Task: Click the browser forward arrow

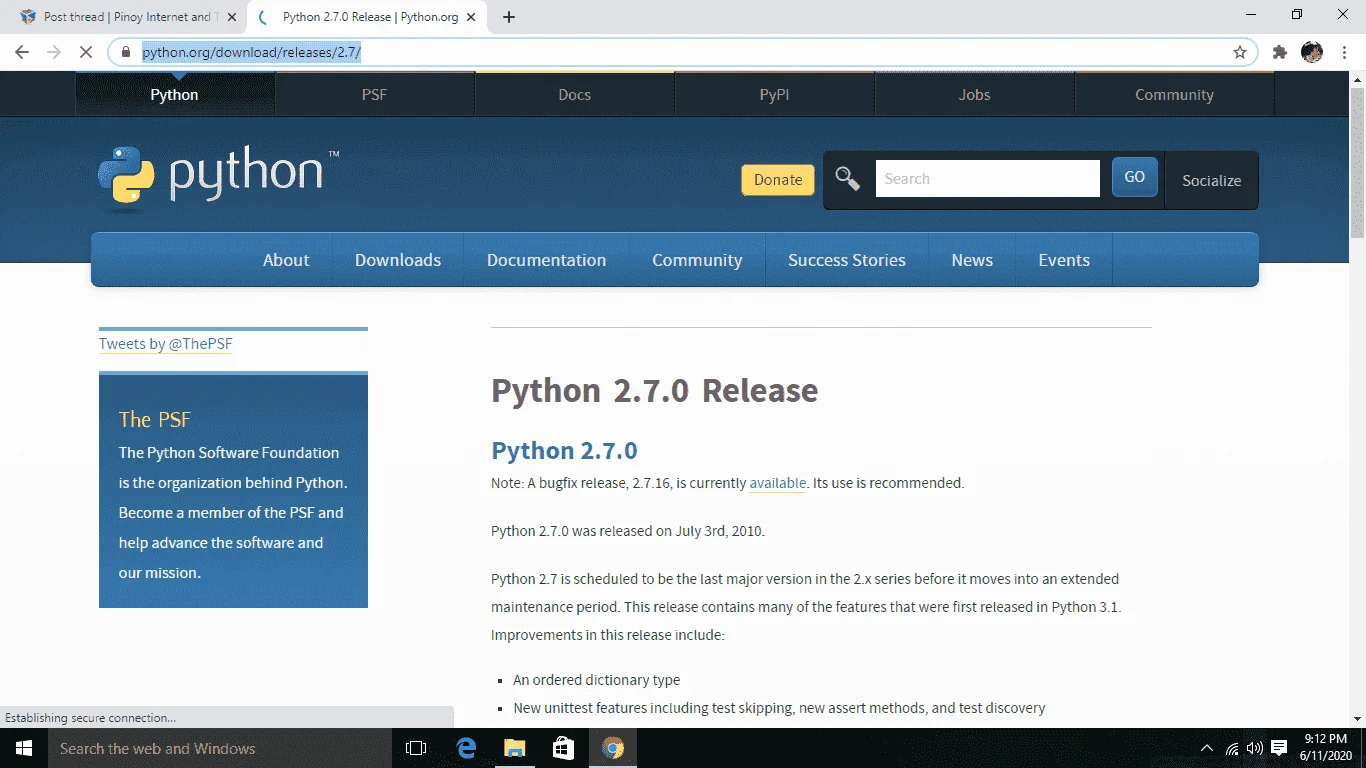Action: tap(54, 52)
